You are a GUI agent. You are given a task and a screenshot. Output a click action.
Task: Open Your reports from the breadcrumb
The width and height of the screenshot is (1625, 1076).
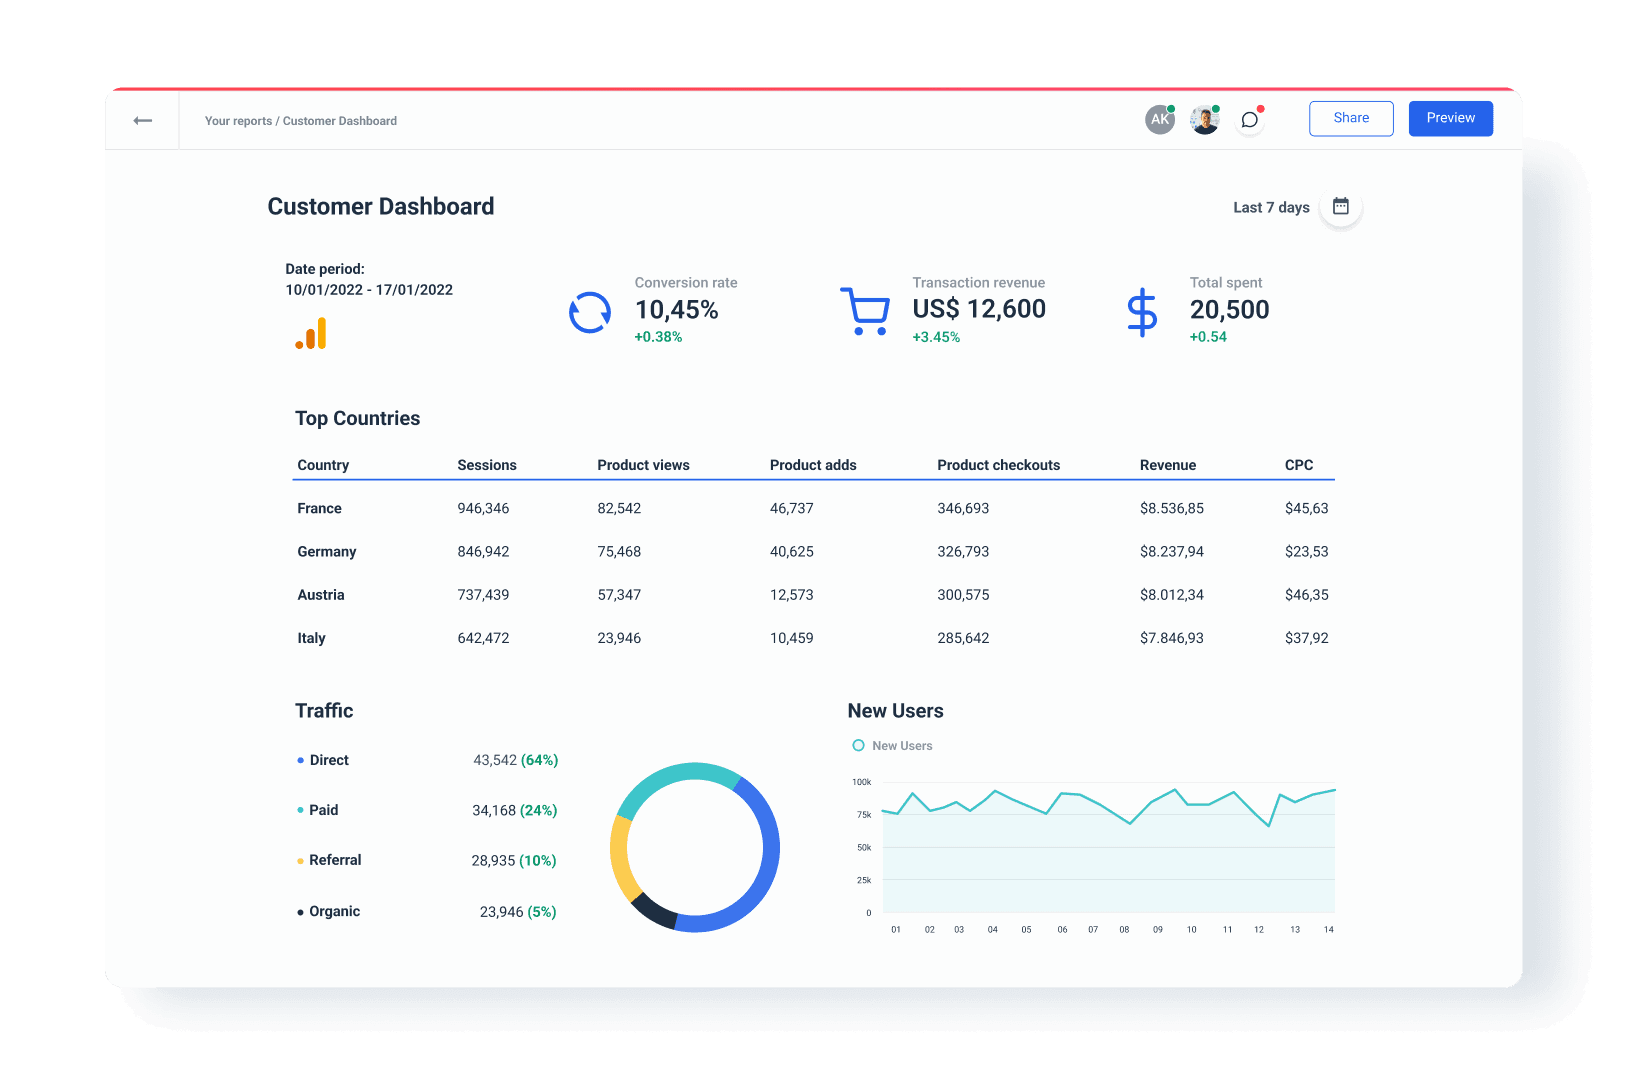click(x=237, y=120)
